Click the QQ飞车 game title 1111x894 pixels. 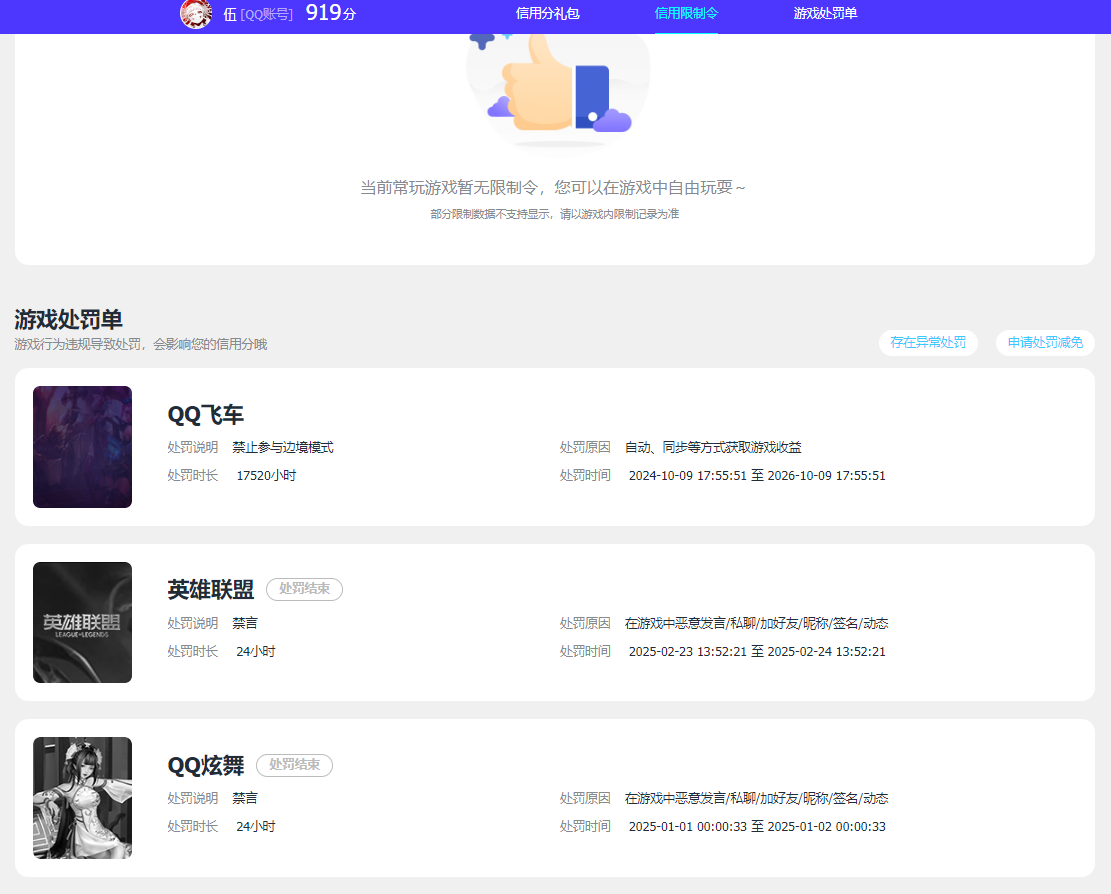click(205, 415)
